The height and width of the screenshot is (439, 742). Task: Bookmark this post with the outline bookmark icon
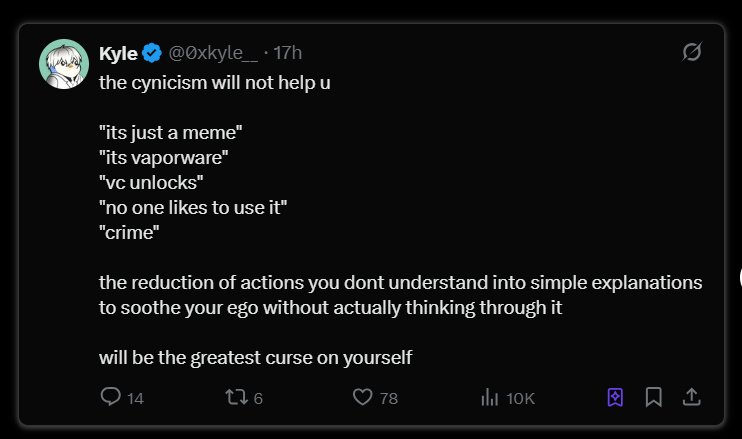[654, 397]
